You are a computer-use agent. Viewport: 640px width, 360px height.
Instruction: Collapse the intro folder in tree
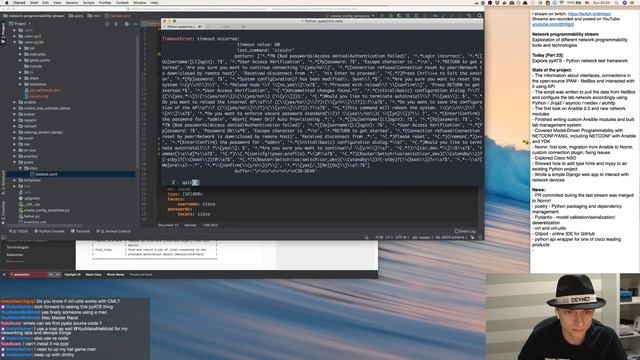tap(20, 168)
